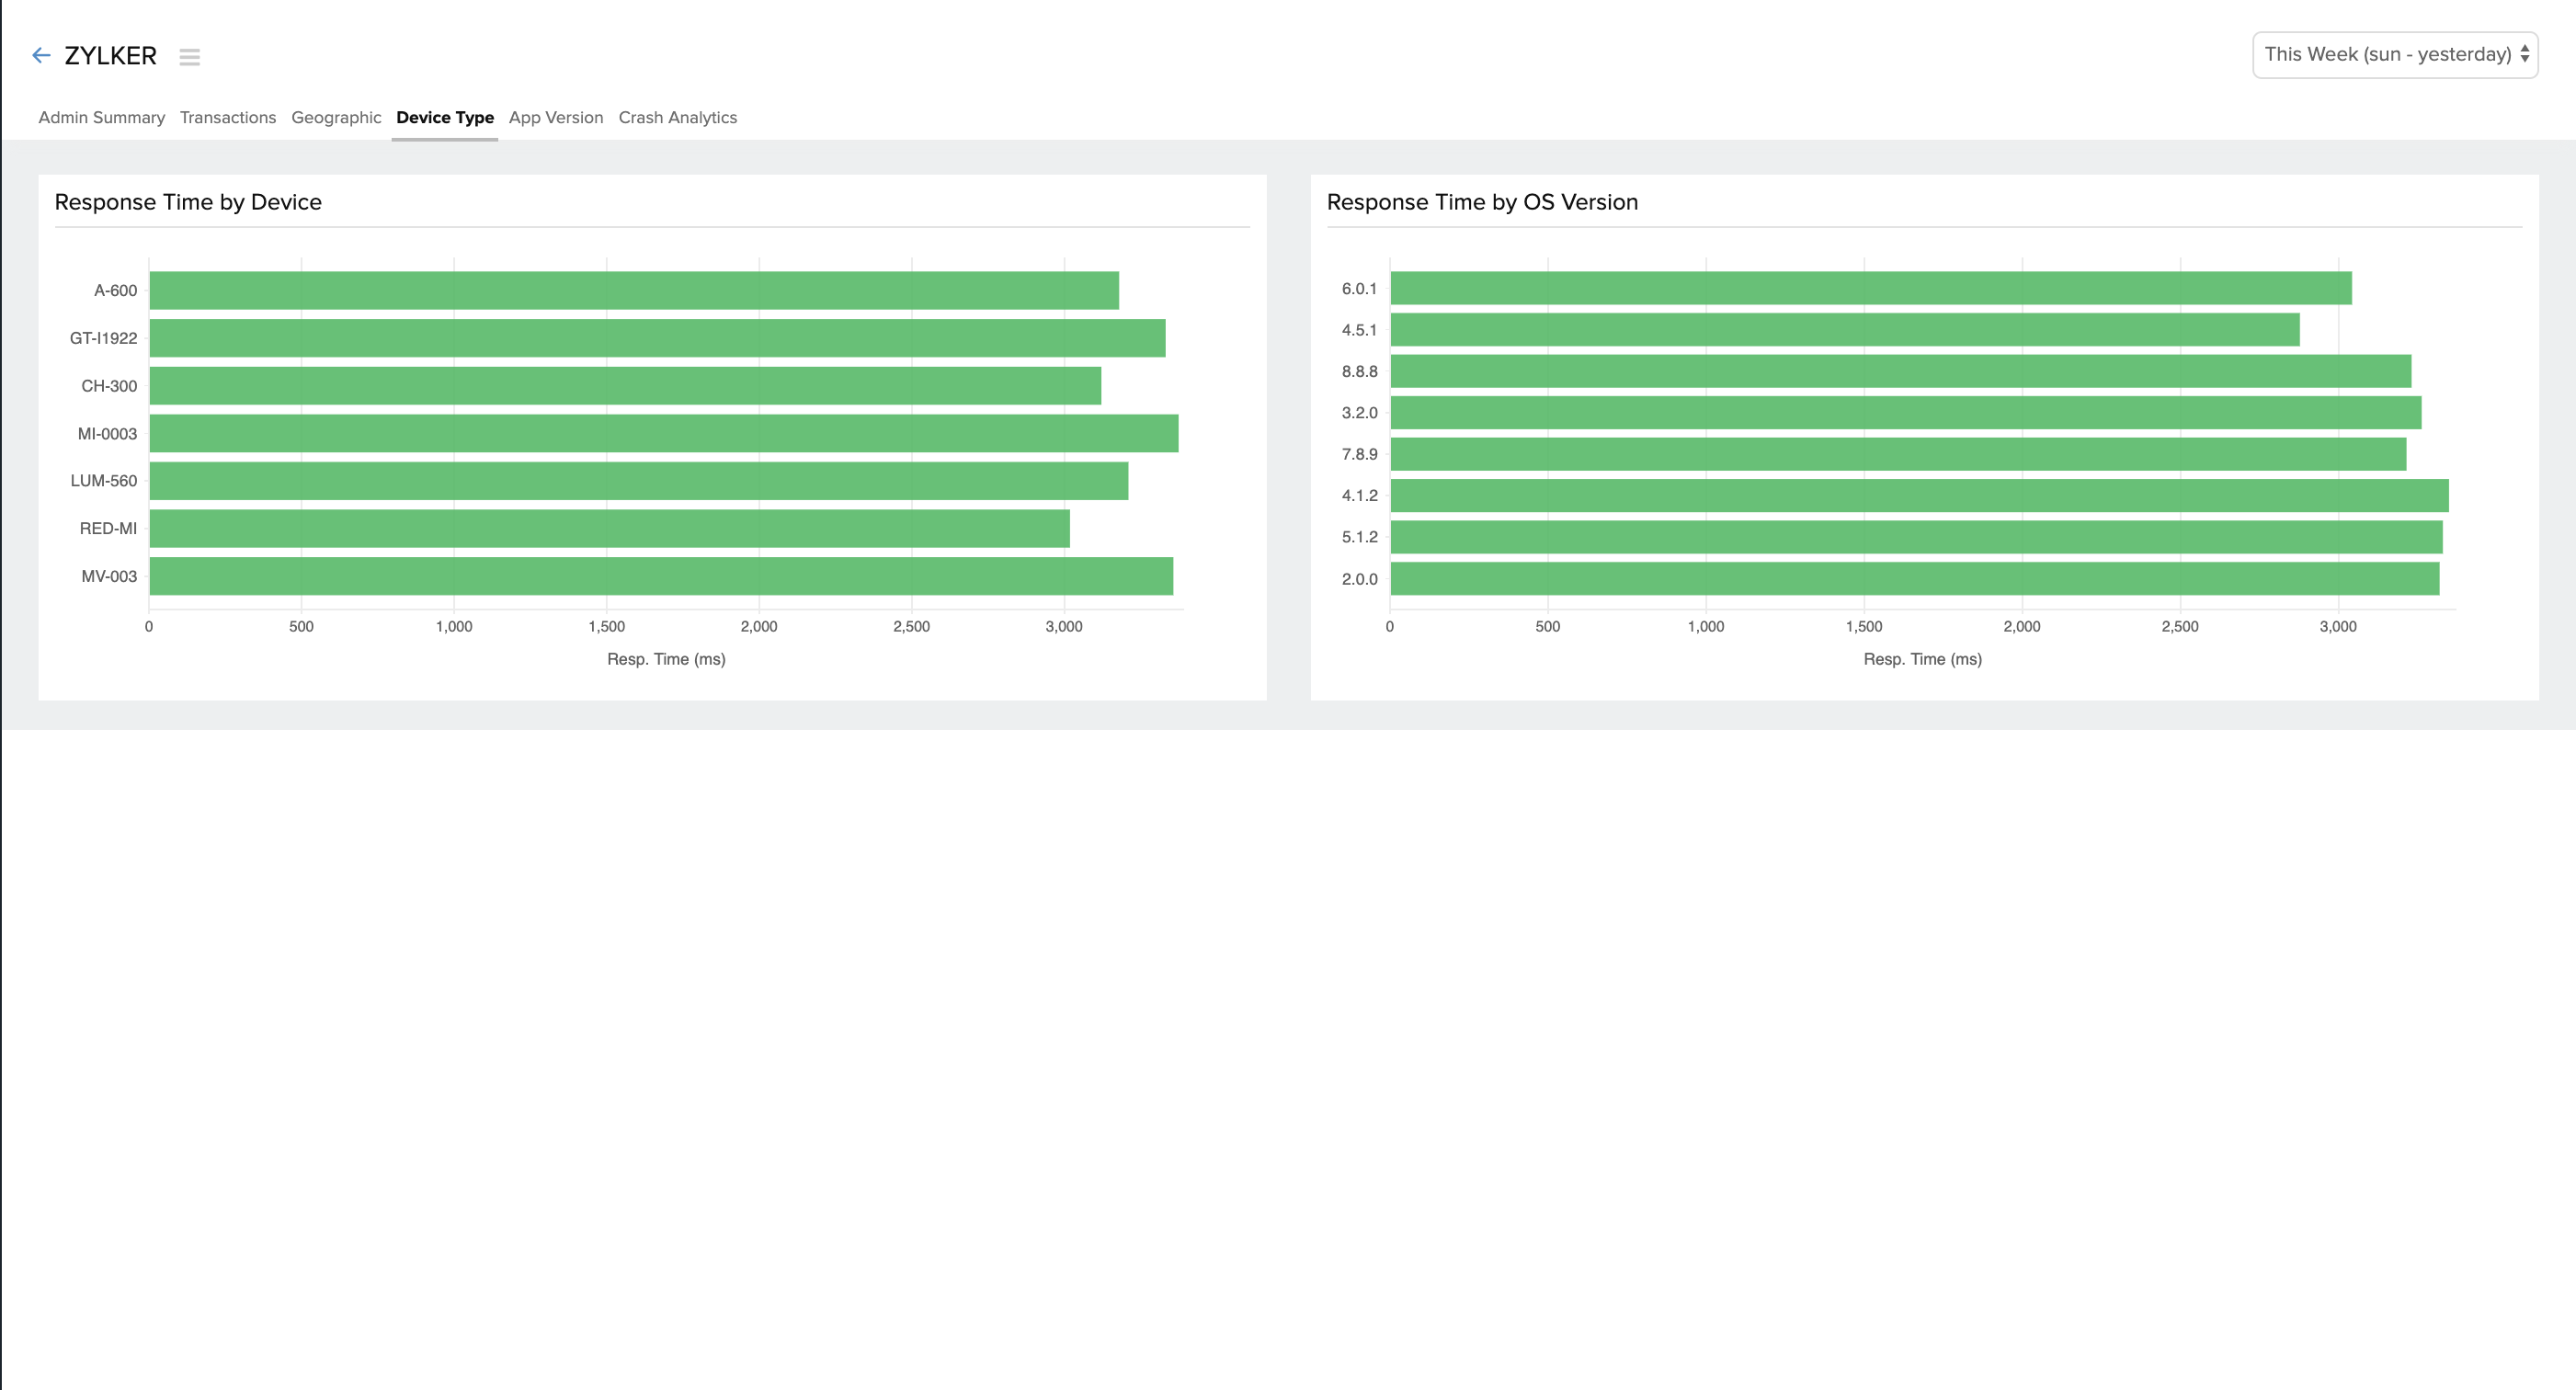
Task: Open Crash Analytics tab
Action: pos(677,117)
